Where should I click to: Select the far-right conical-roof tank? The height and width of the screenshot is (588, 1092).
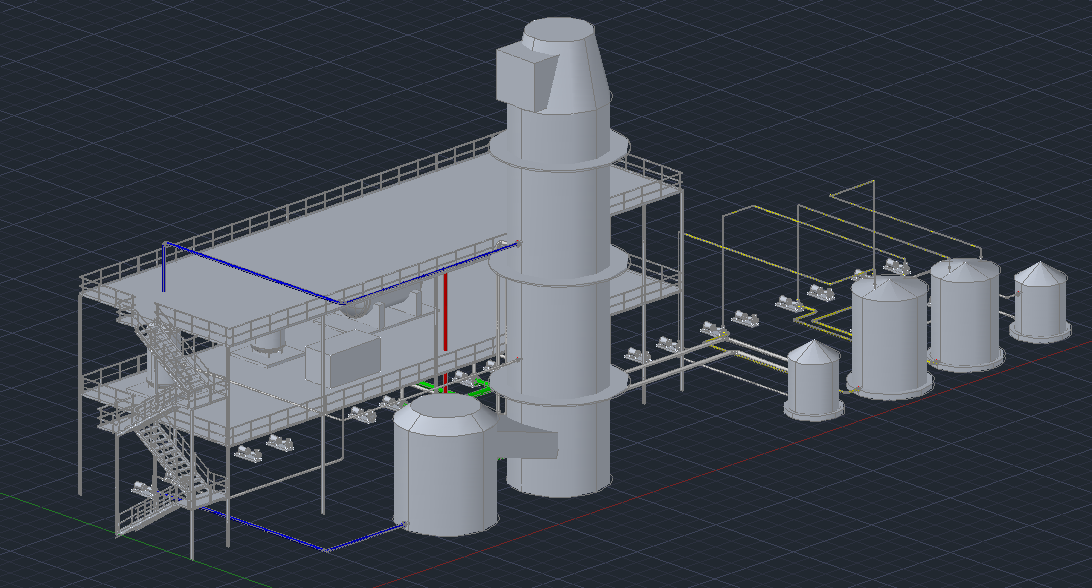1040,302
